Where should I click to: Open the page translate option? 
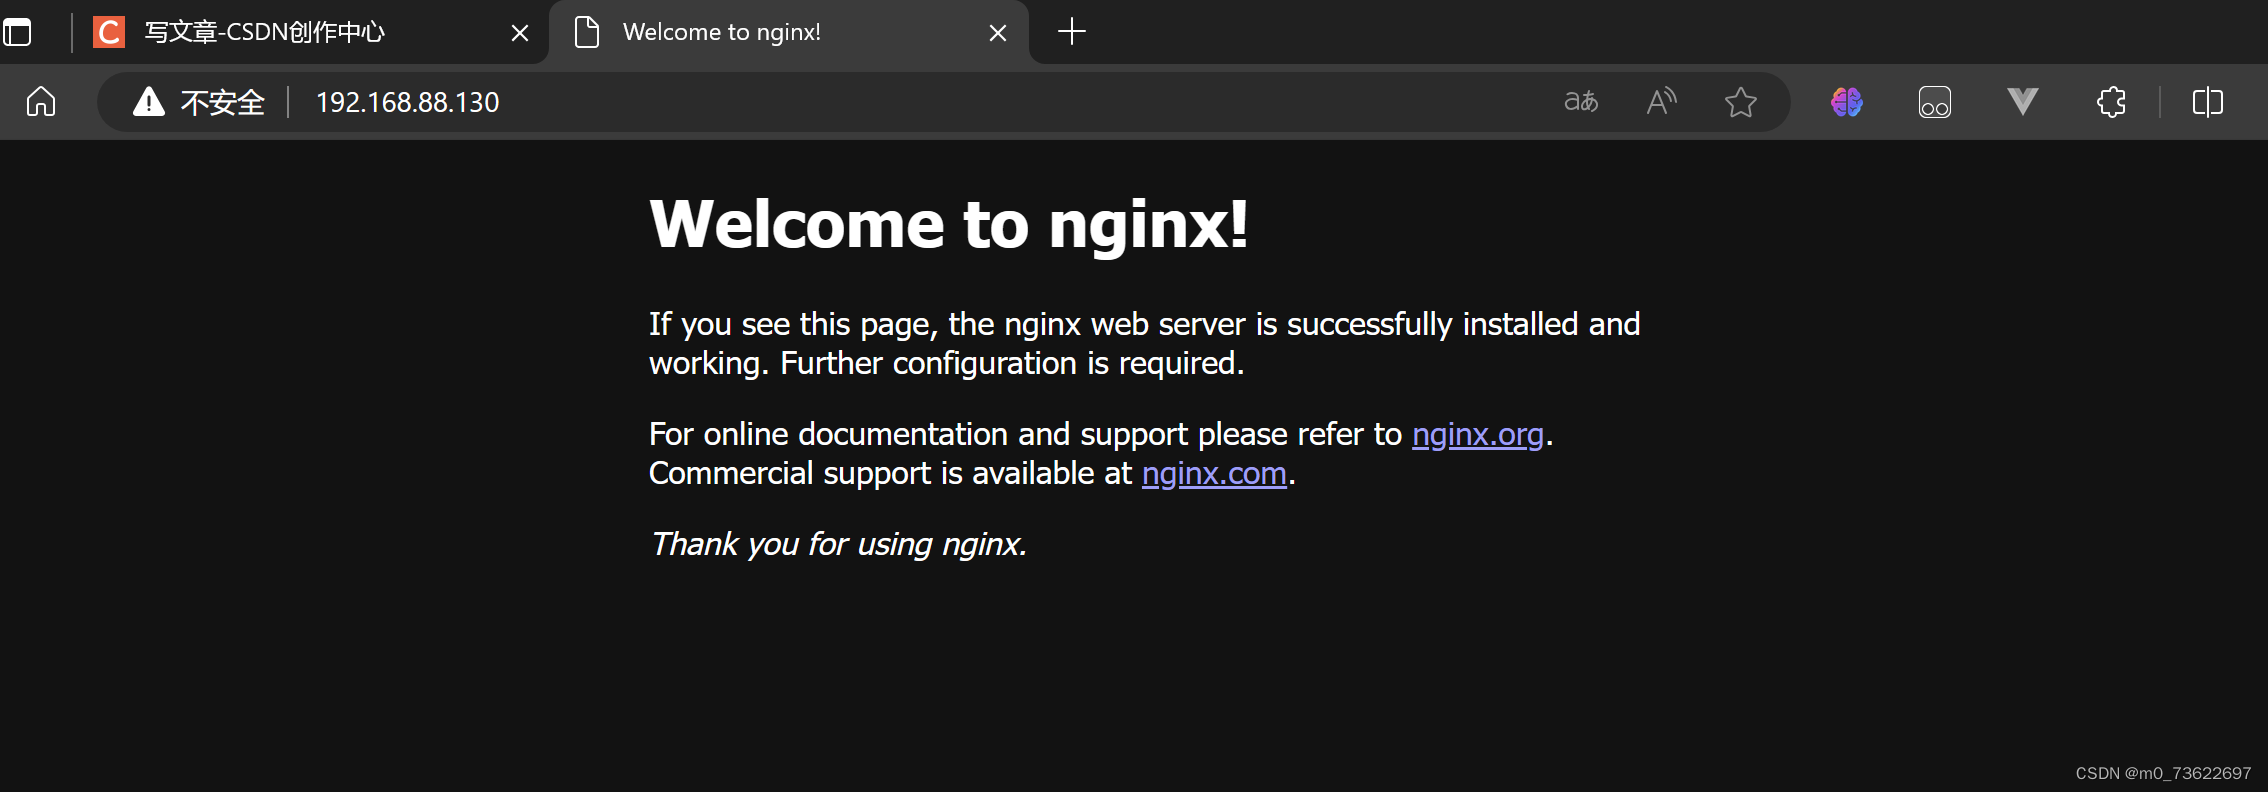click(1581, 102)
